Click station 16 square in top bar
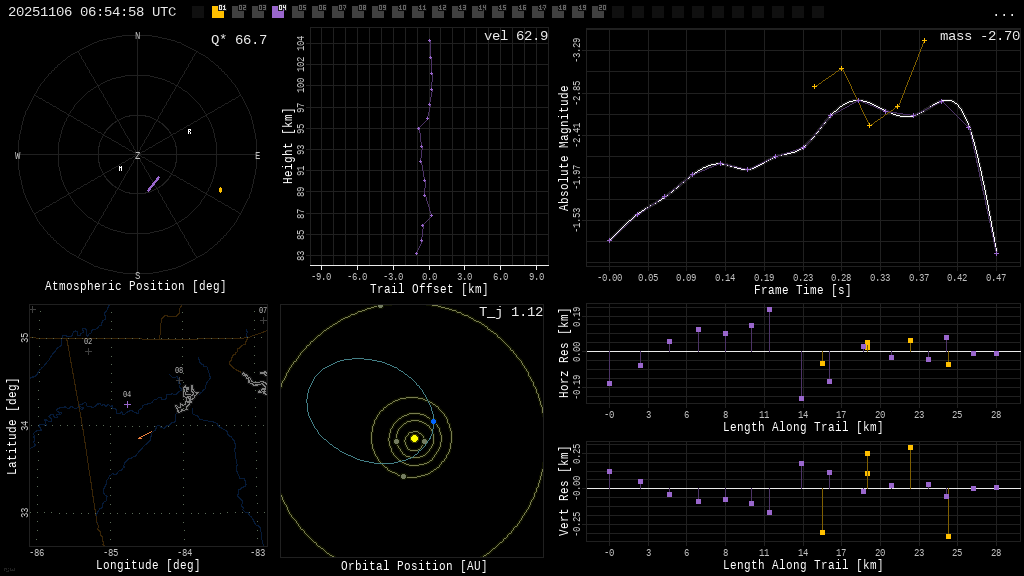Screen dimensions: 1024x576 click(x=518, y=12)
